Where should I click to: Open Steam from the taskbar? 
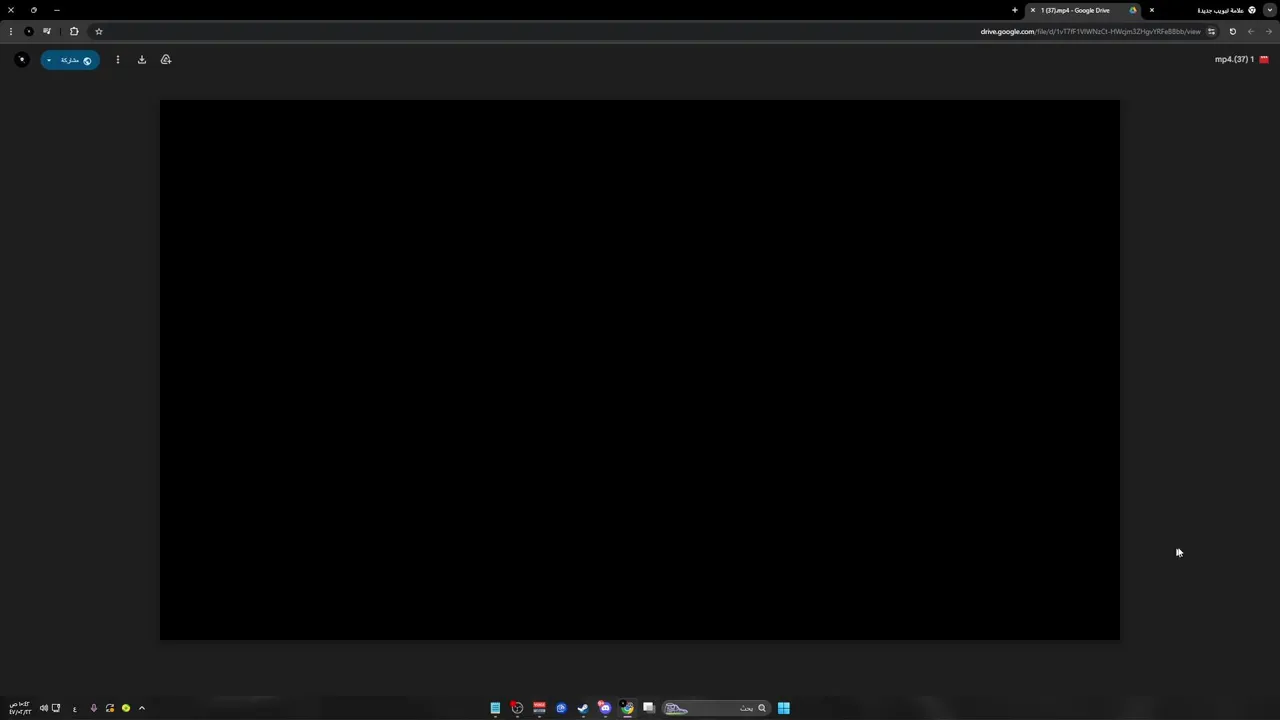[583, 708]
